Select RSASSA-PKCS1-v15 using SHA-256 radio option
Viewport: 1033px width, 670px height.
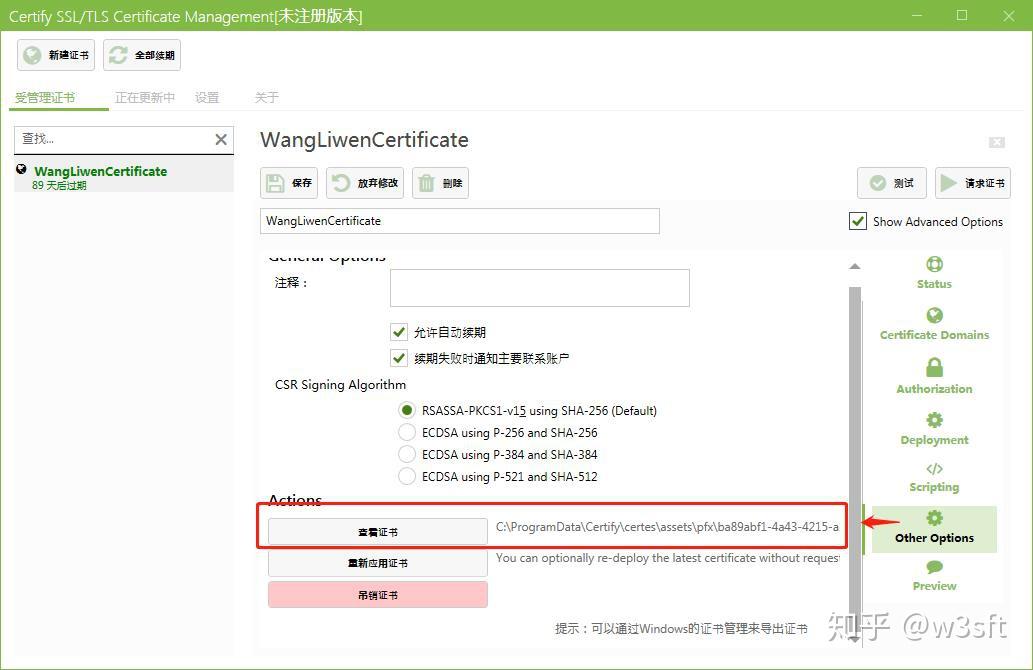click(x=406, y=410)
